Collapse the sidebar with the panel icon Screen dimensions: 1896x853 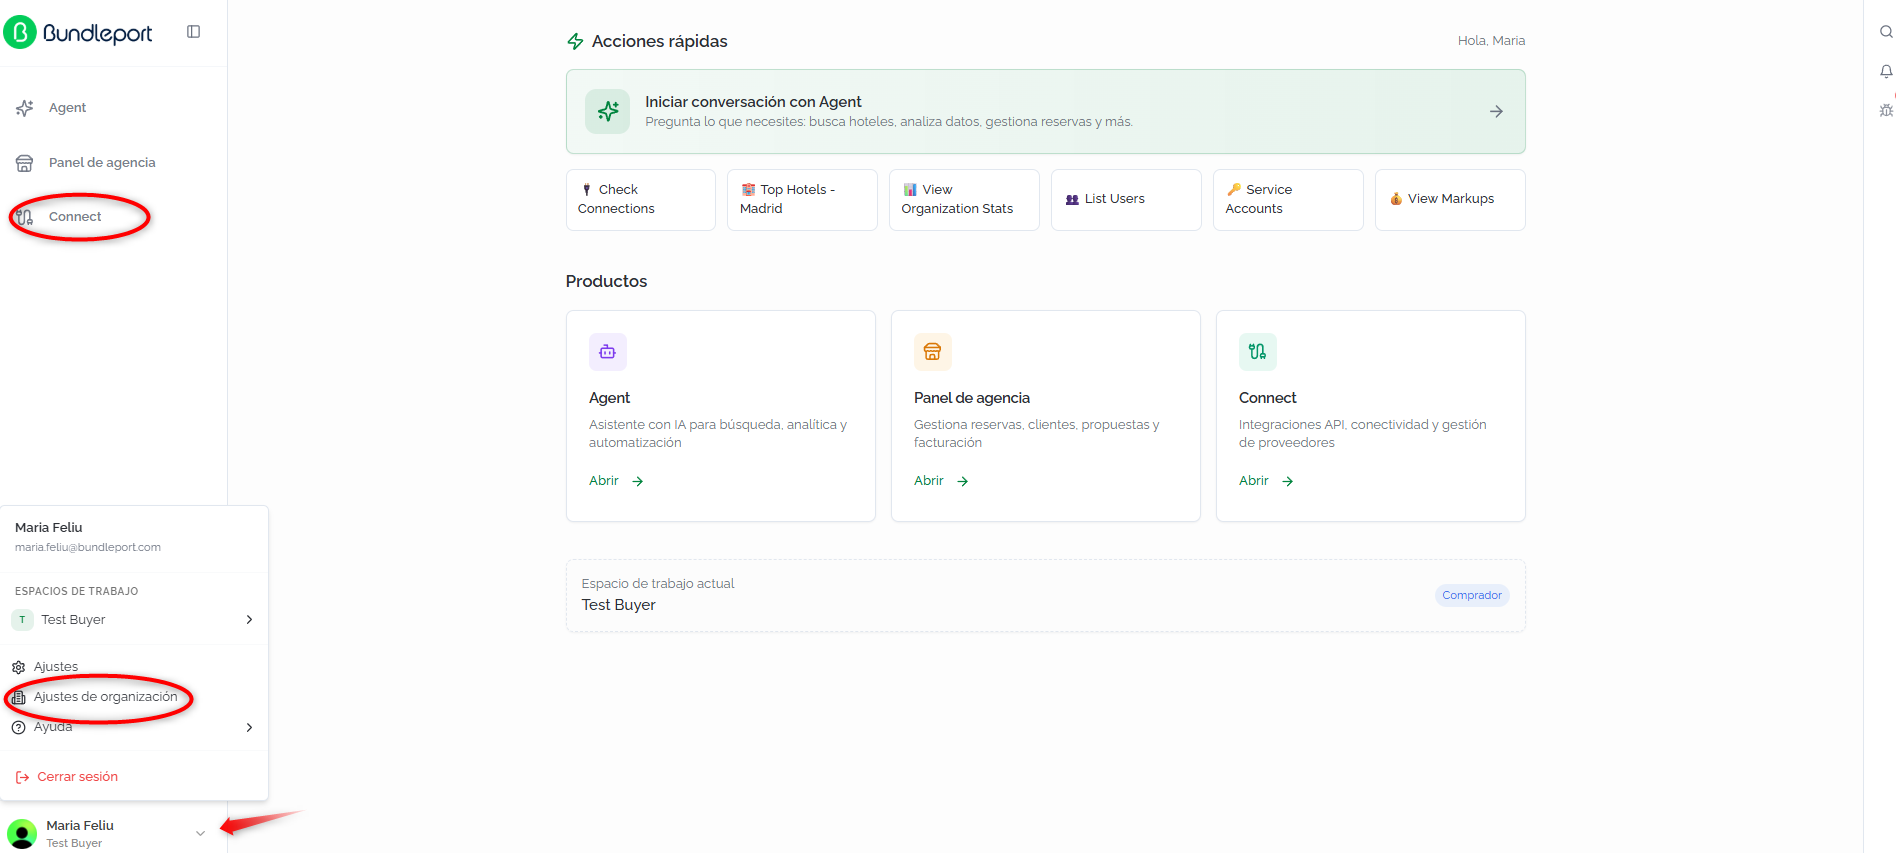[194, 32]
